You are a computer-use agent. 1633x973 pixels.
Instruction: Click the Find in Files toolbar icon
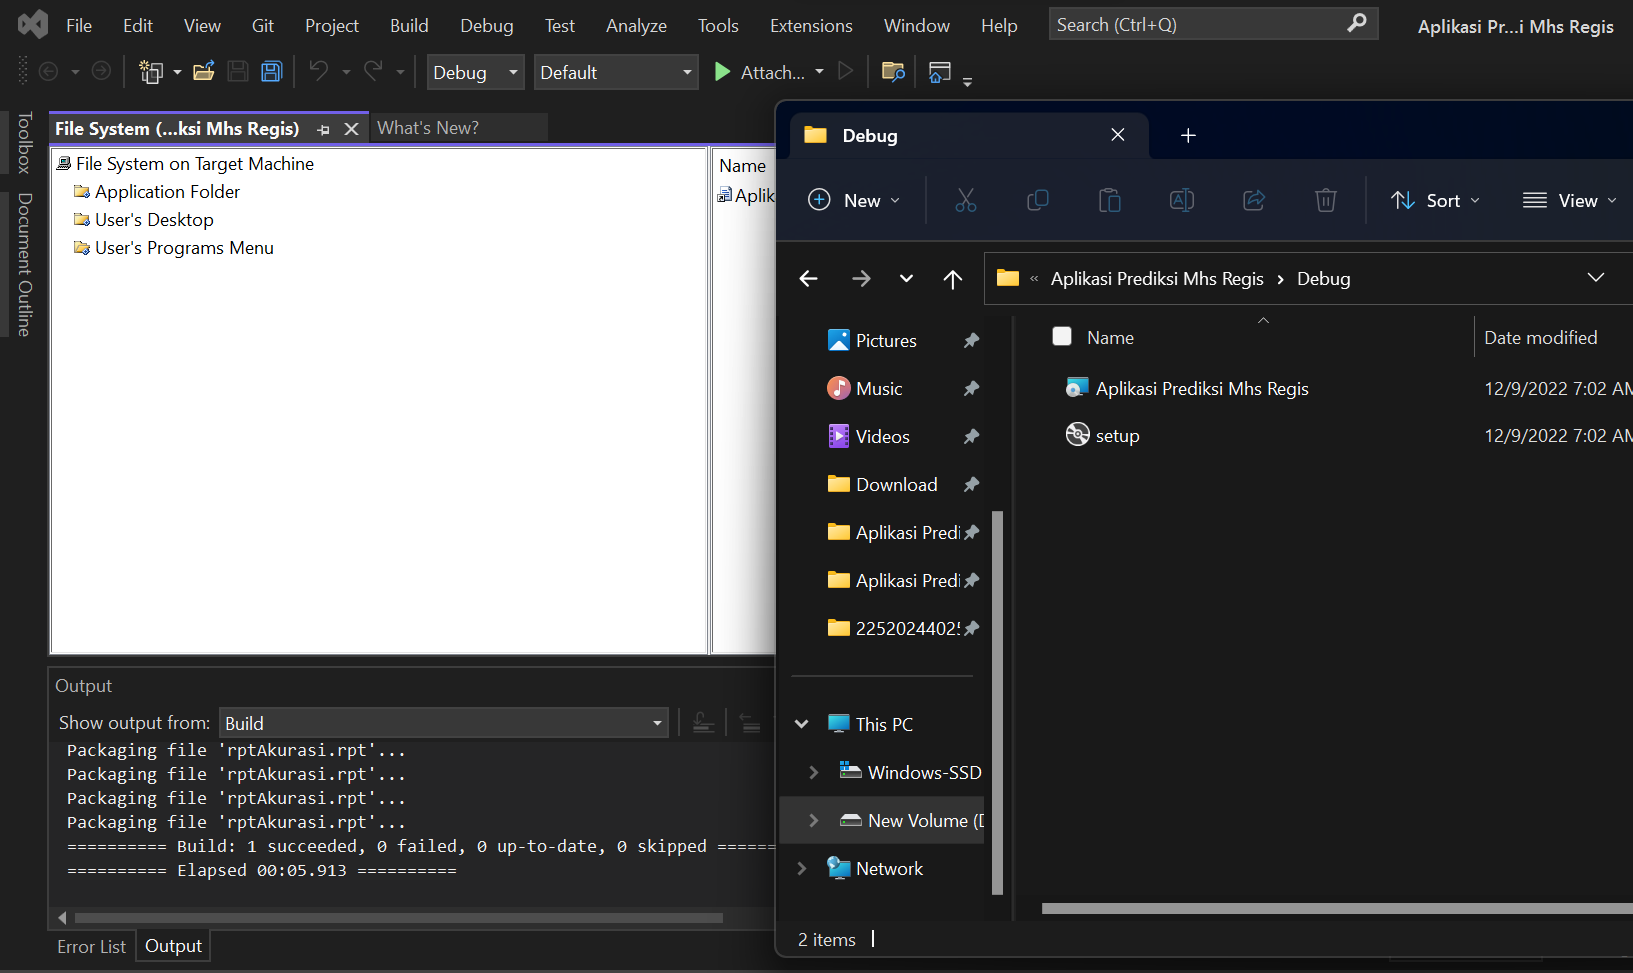tap(893, 71)
